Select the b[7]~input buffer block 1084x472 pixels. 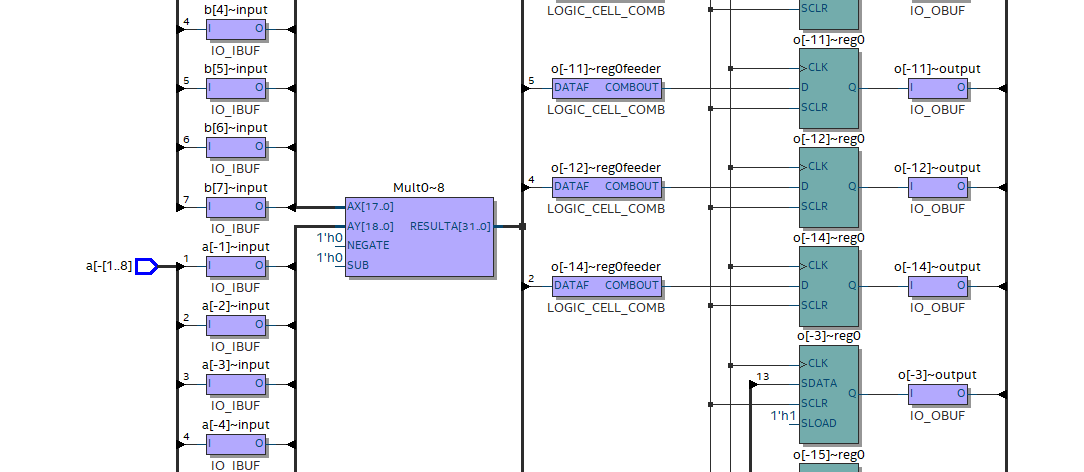pyautogui.click(x=236, y=207)
